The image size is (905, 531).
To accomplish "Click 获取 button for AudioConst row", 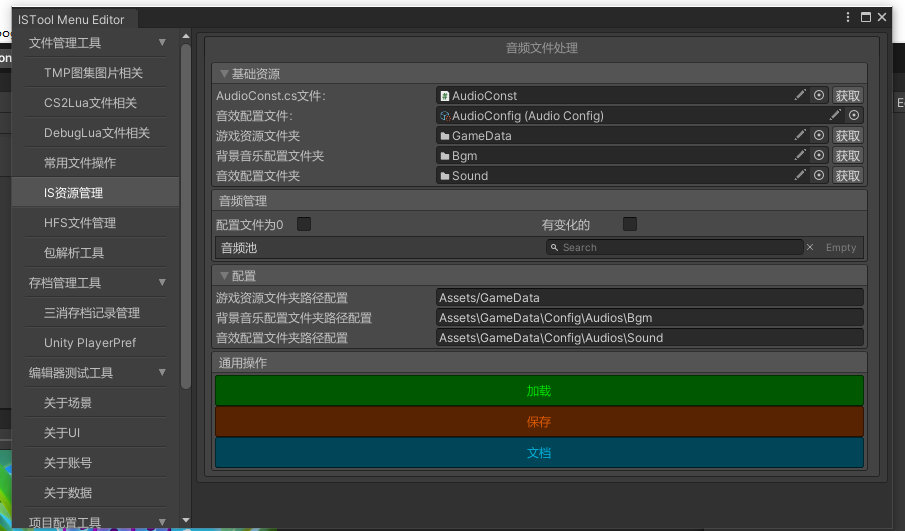I will point(847,95).
